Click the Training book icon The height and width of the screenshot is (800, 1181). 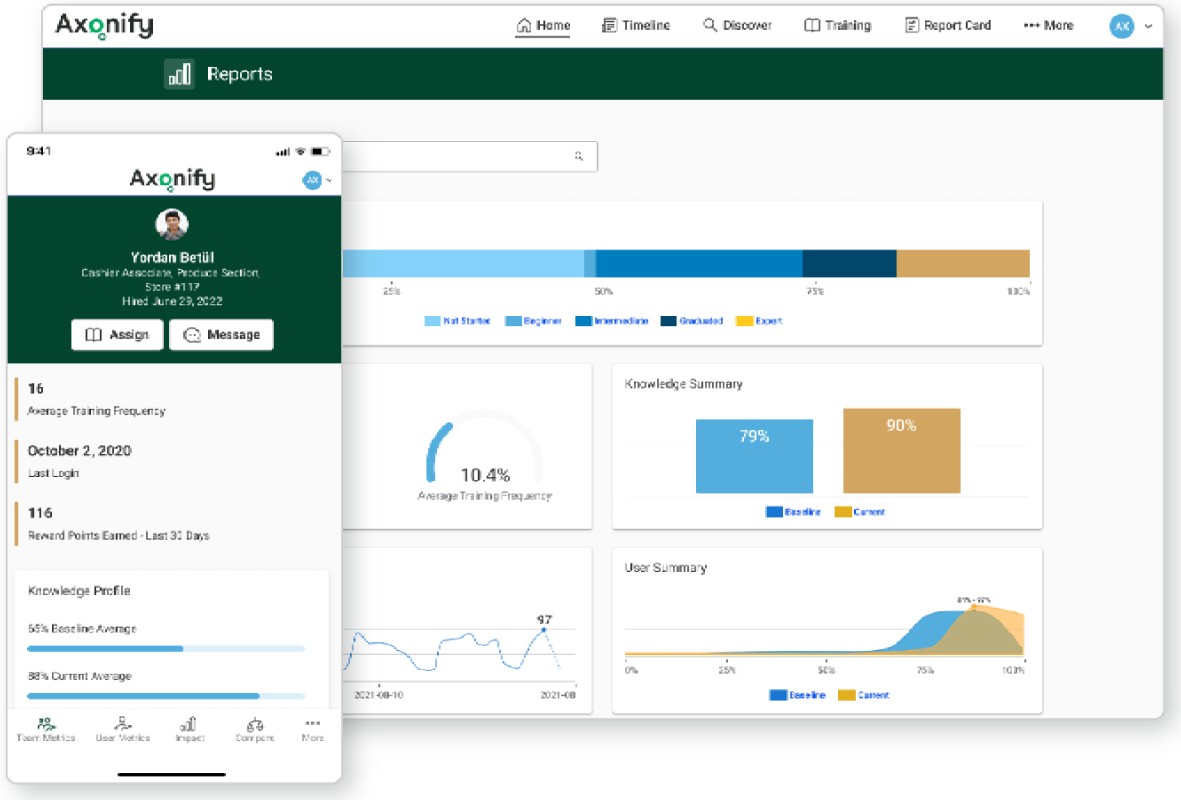tap(812, 26)
